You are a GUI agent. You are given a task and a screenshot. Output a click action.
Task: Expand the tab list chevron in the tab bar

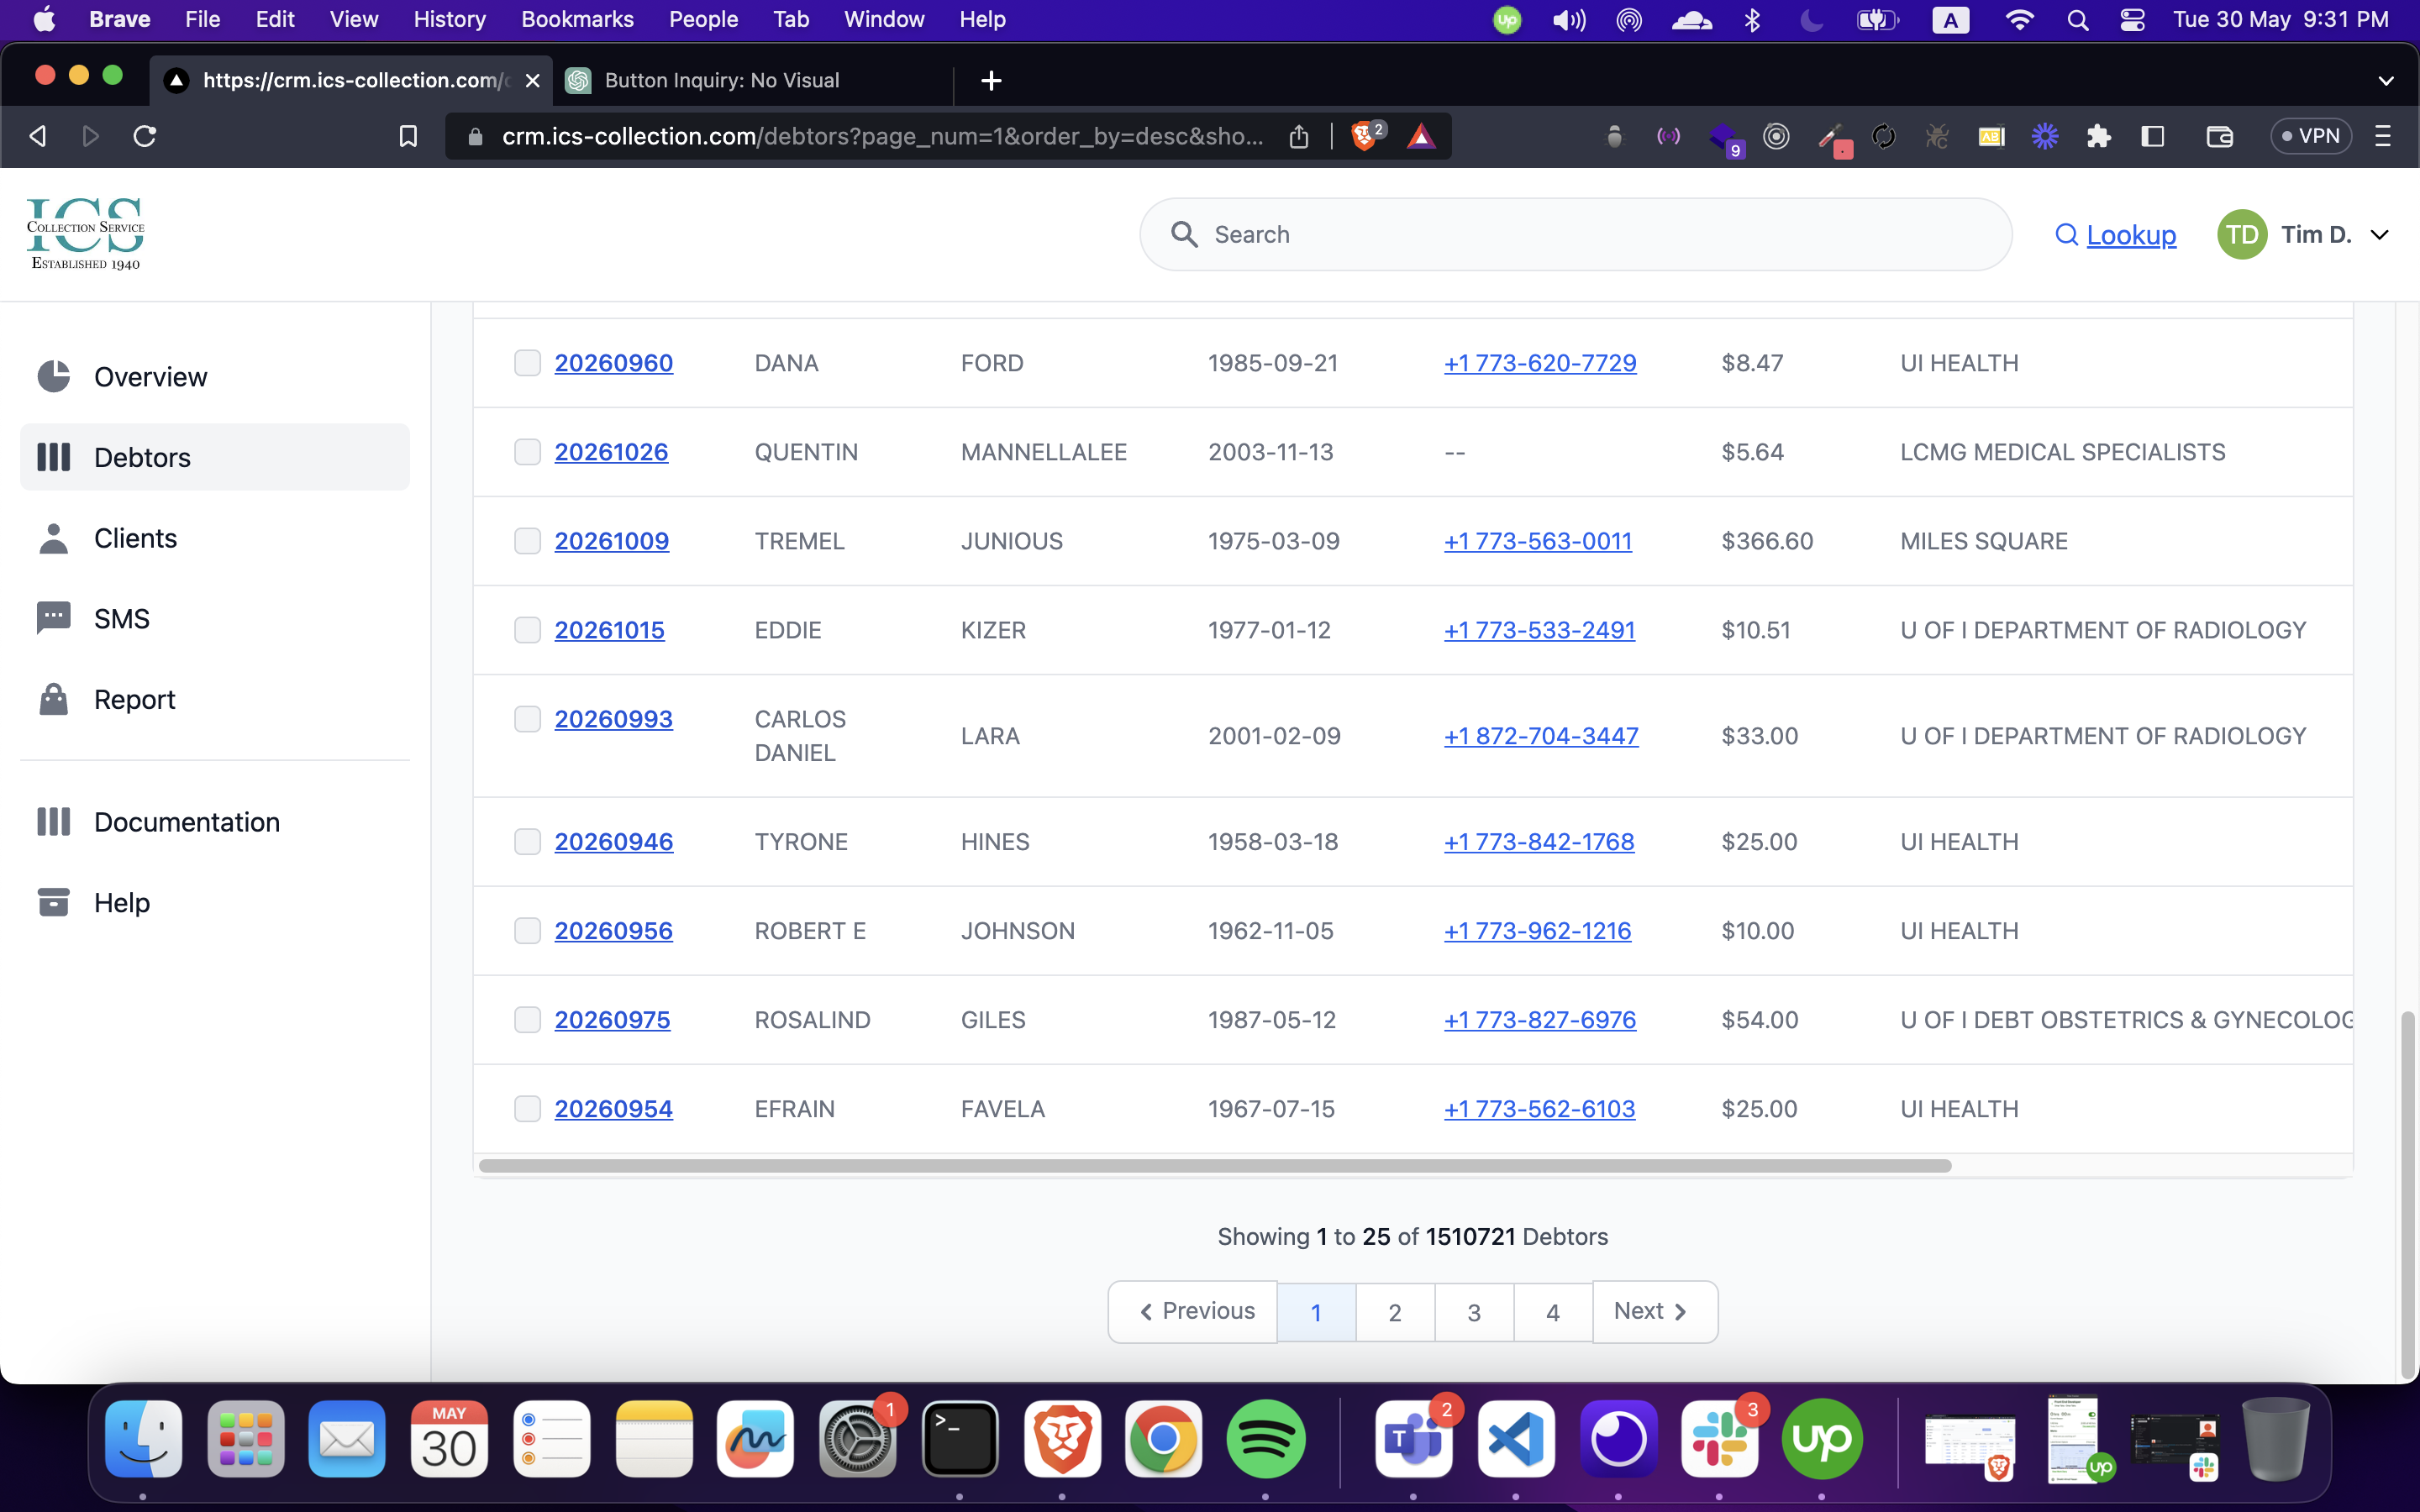pos(2385,80)
